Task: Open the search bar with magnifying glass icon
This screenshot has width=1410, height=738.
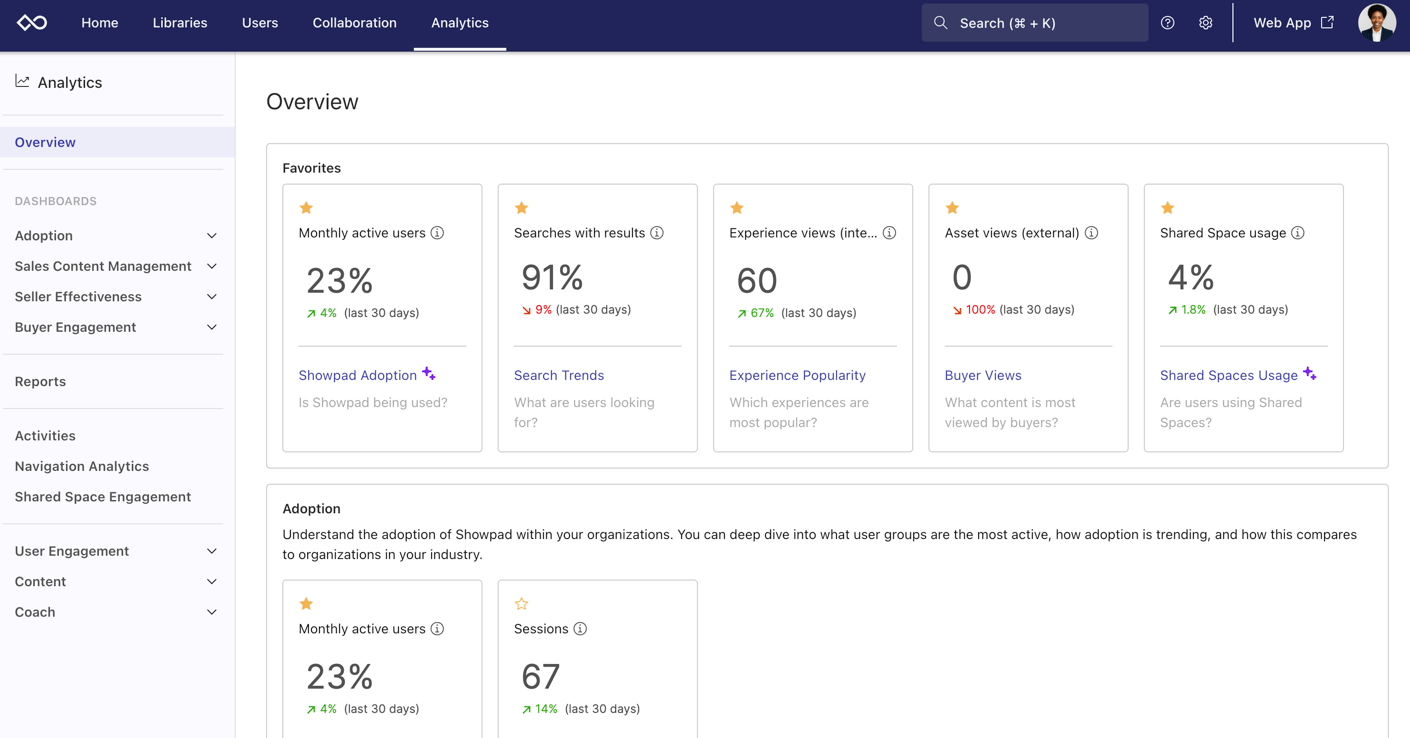Action: point(1034,22)
